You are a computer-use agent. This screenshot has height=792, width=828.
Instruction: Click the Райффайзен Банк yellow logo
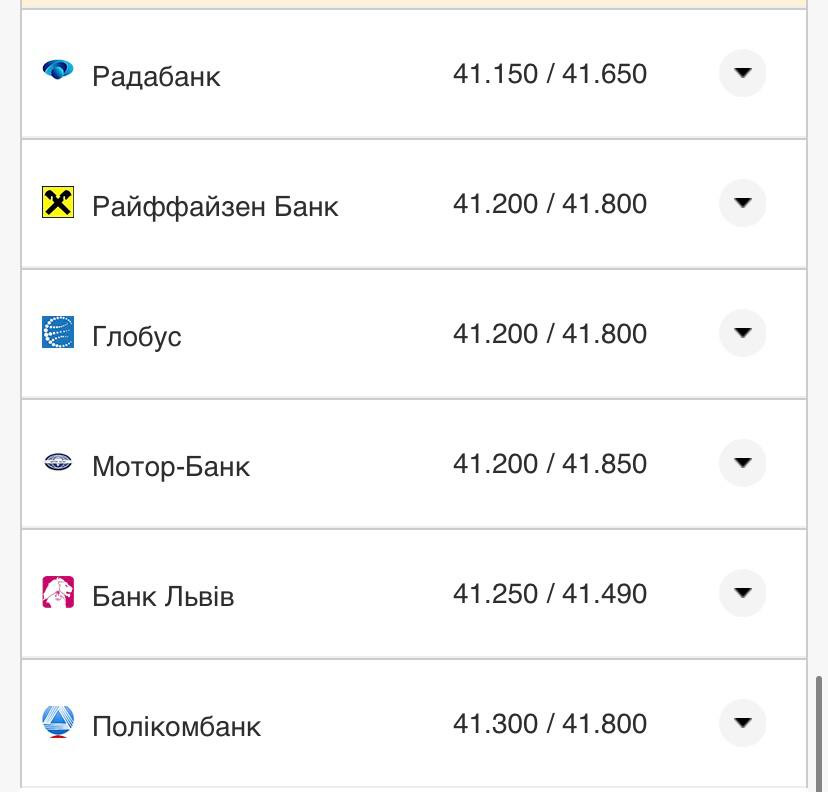[x=58, y=202]
